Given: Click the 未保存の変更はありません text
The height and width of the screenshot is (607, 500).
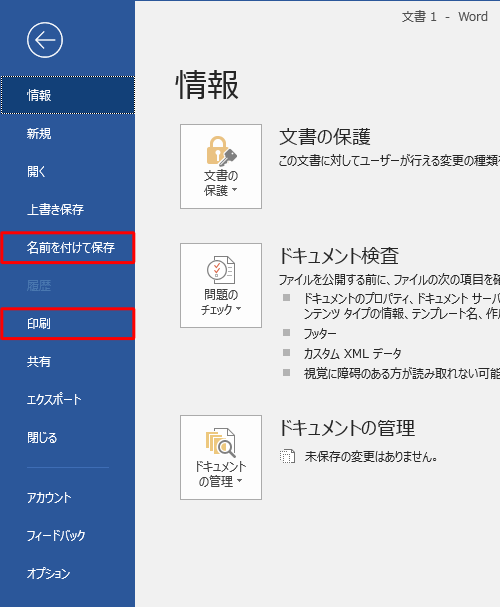Looking at the screenshot, I should pos(371,457).
